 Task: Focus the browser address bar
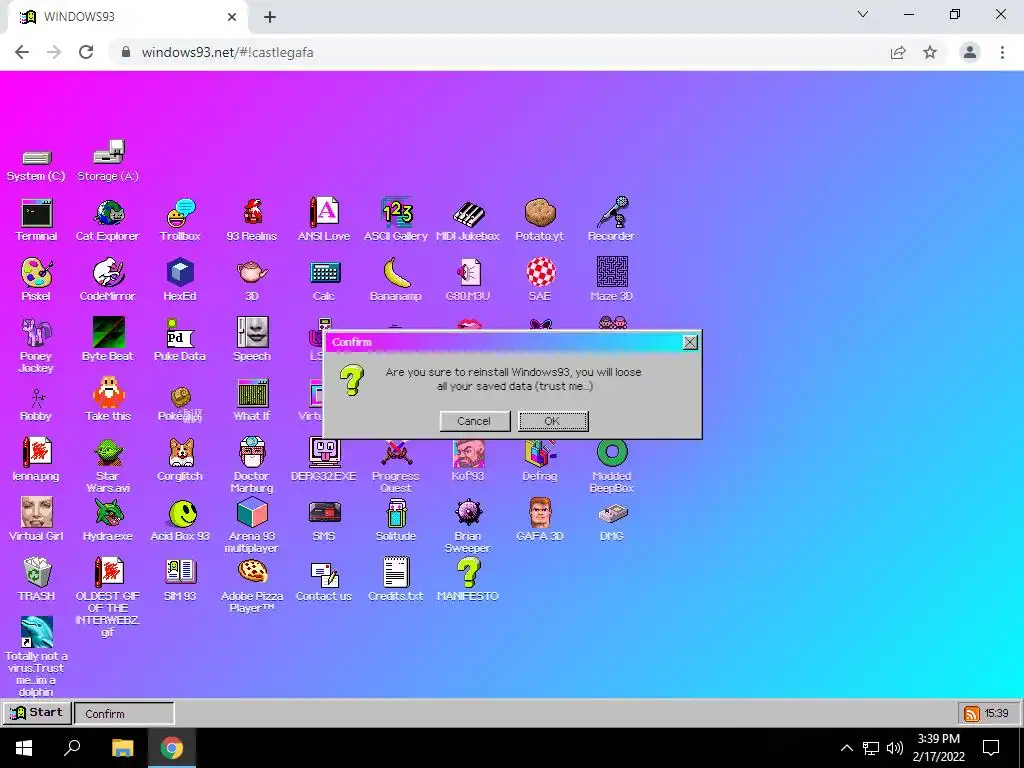[499, 52]
